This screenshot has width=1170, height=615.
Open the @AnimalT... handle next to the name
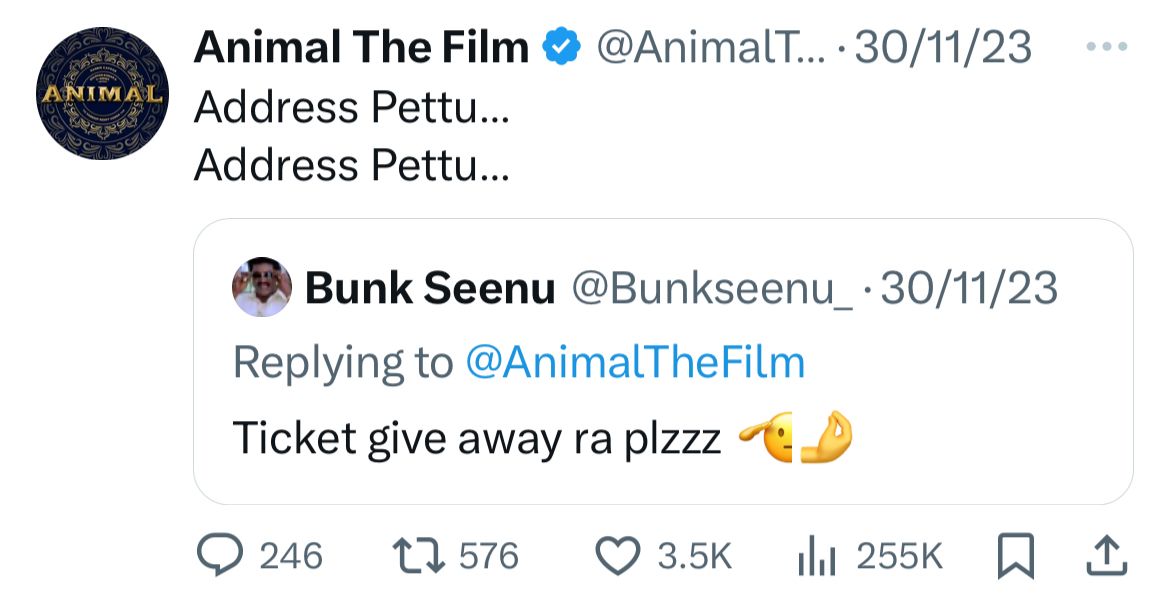point(711,47)
